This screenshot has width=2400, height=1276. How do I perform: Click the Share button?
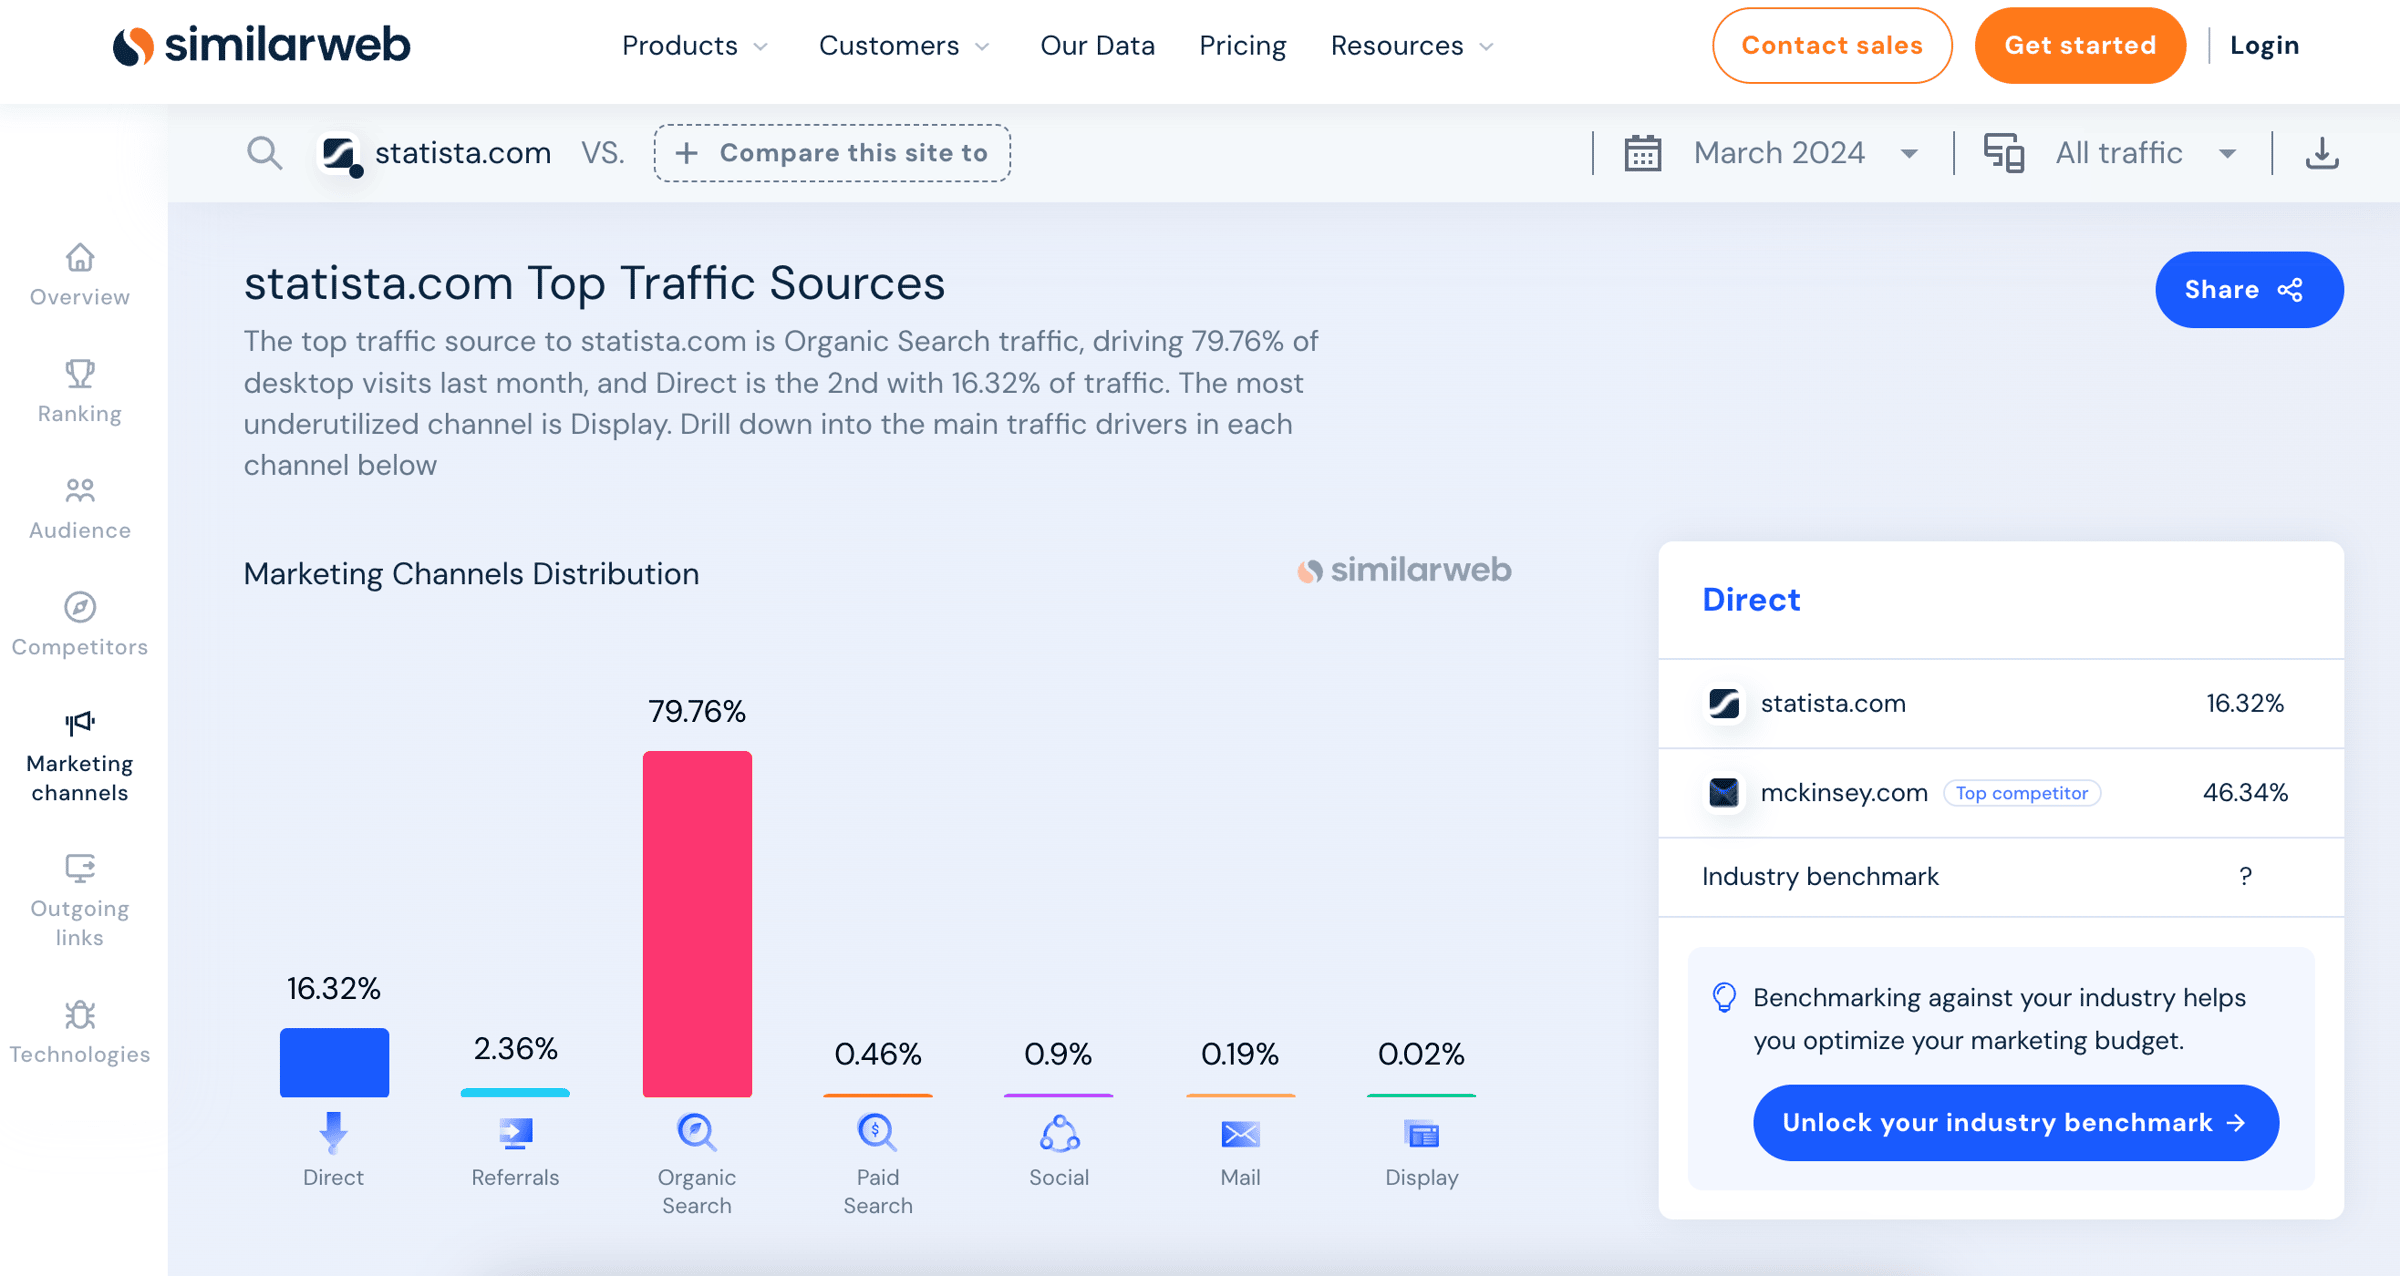click(x=2249, y=290)
